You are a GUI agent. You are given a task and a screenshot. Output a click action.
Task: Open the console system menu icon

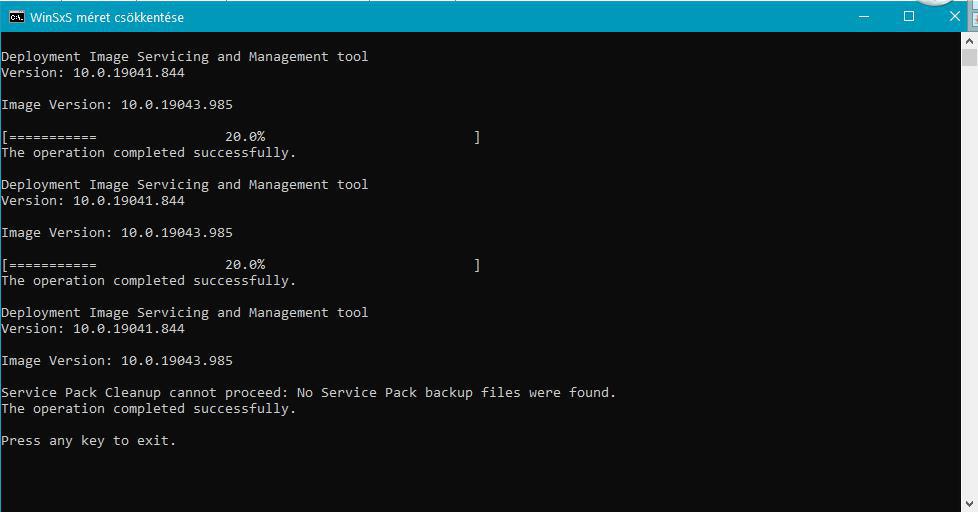coord(17,17)
